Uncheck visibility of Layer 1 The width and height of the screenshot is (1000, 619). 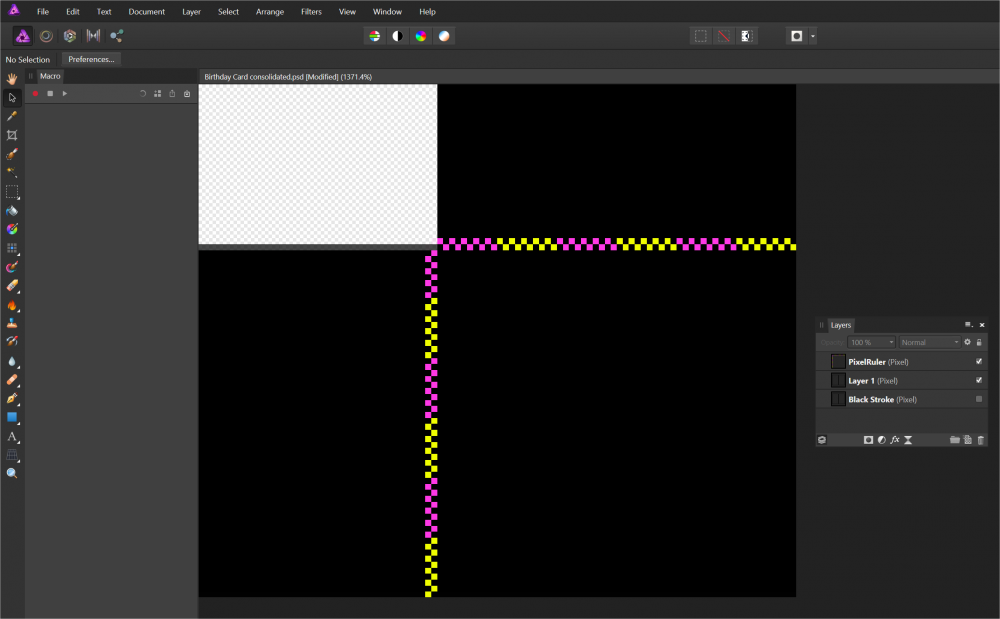tap(978, 380)
